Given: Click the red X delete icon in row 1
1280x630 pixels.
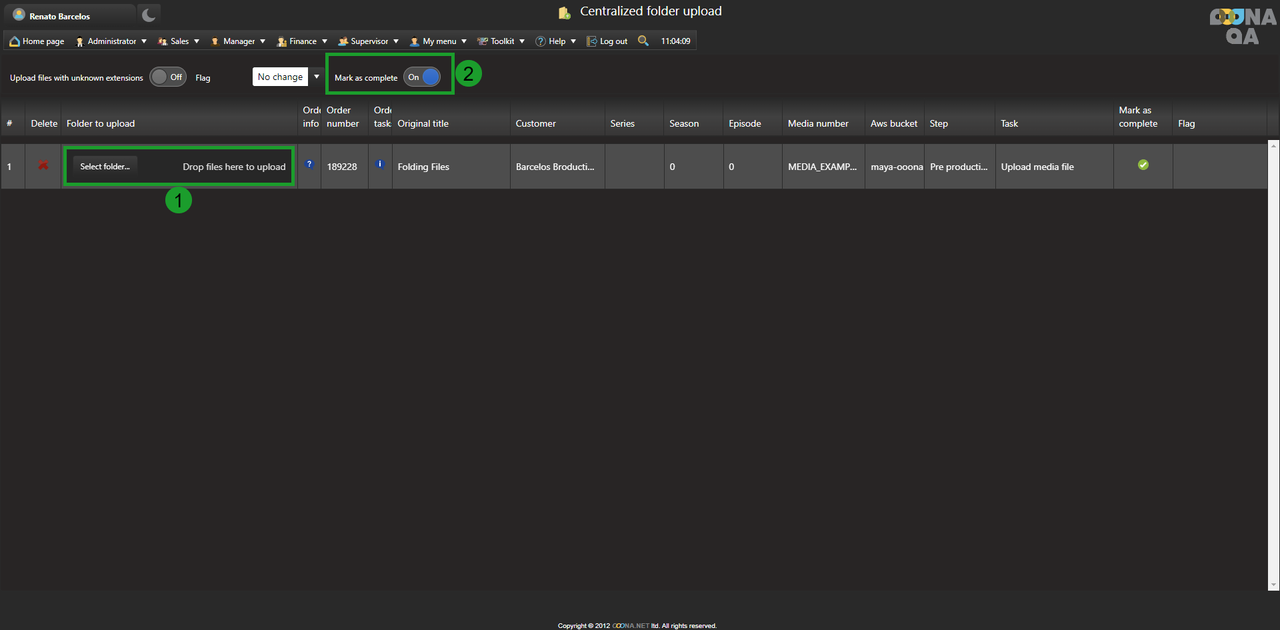Looking at the screenshot, I should click(43, 166).
